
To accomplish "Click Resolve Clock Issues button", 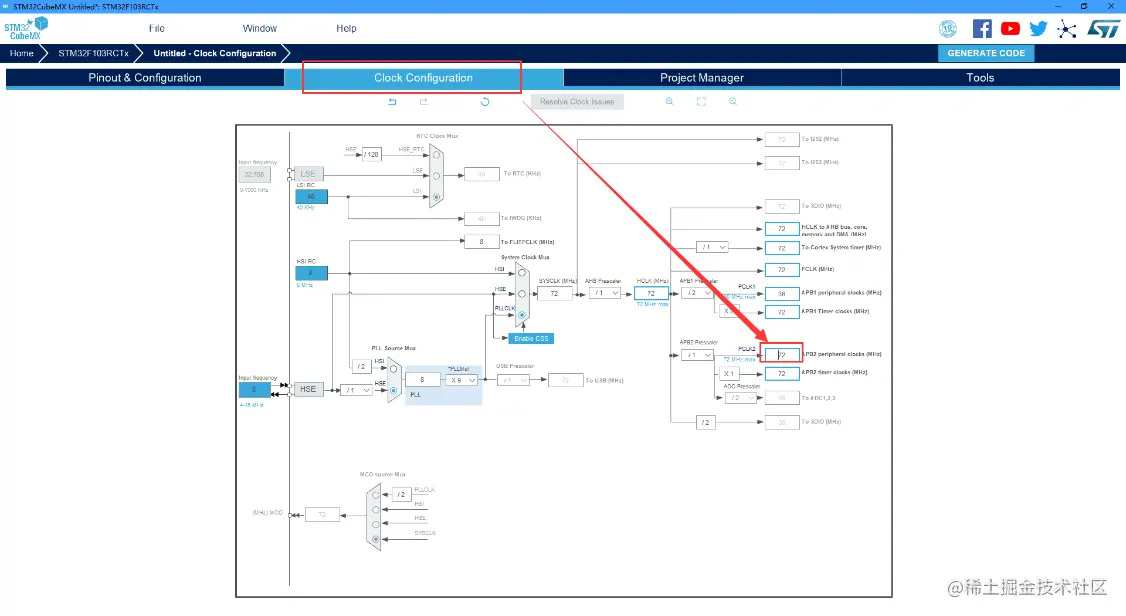I will tap(577, 102).
